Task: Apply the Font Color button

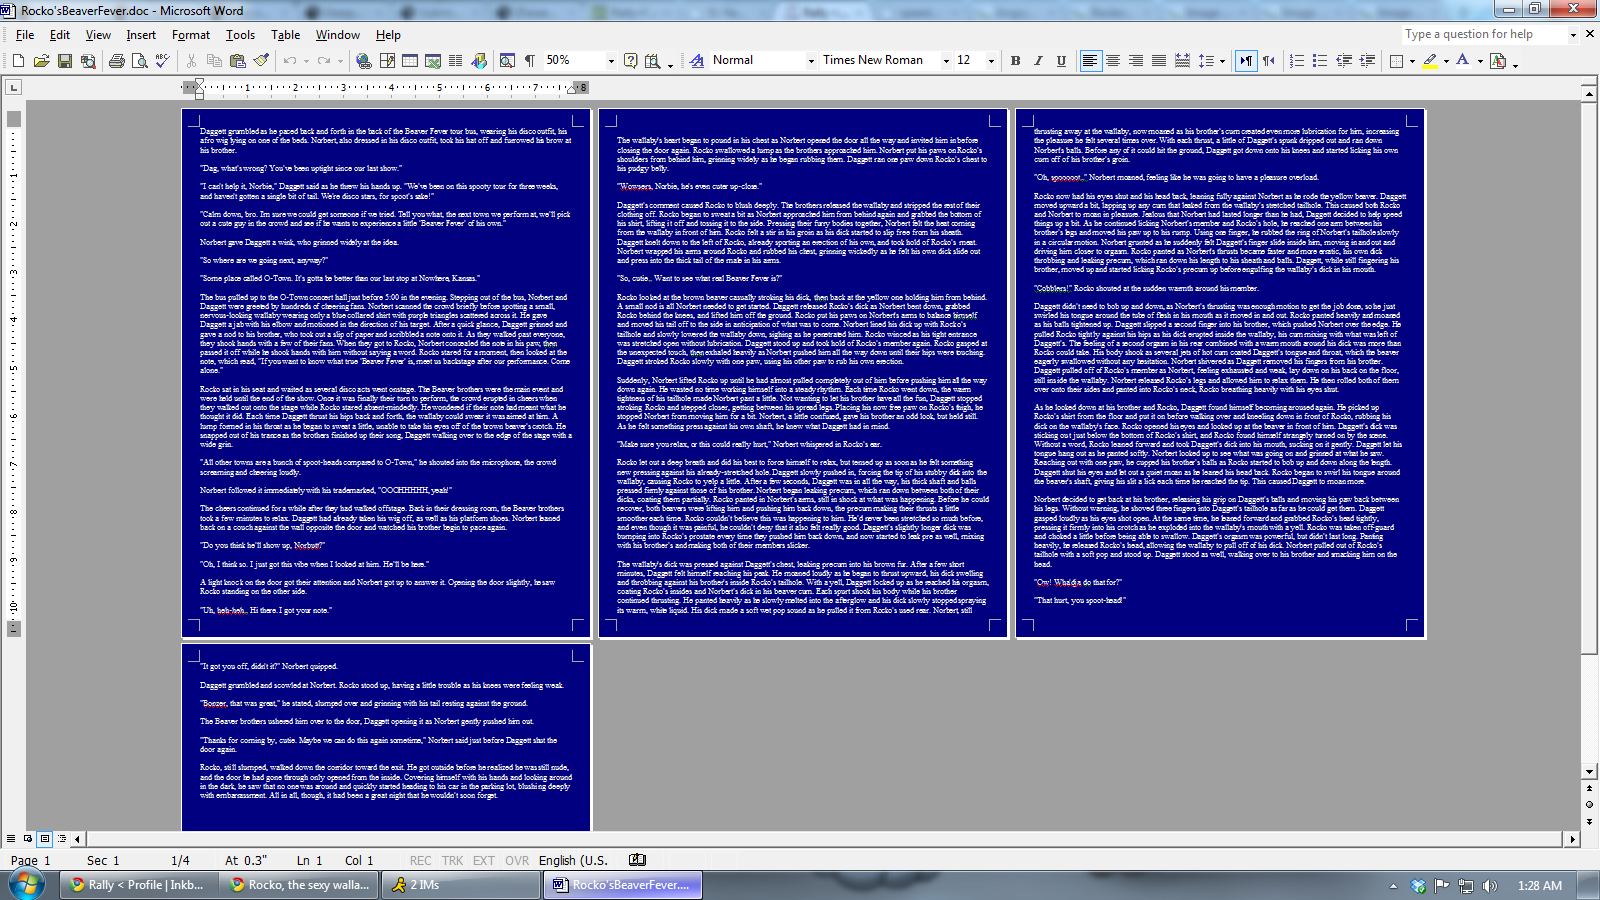Action: [1463, 61]
